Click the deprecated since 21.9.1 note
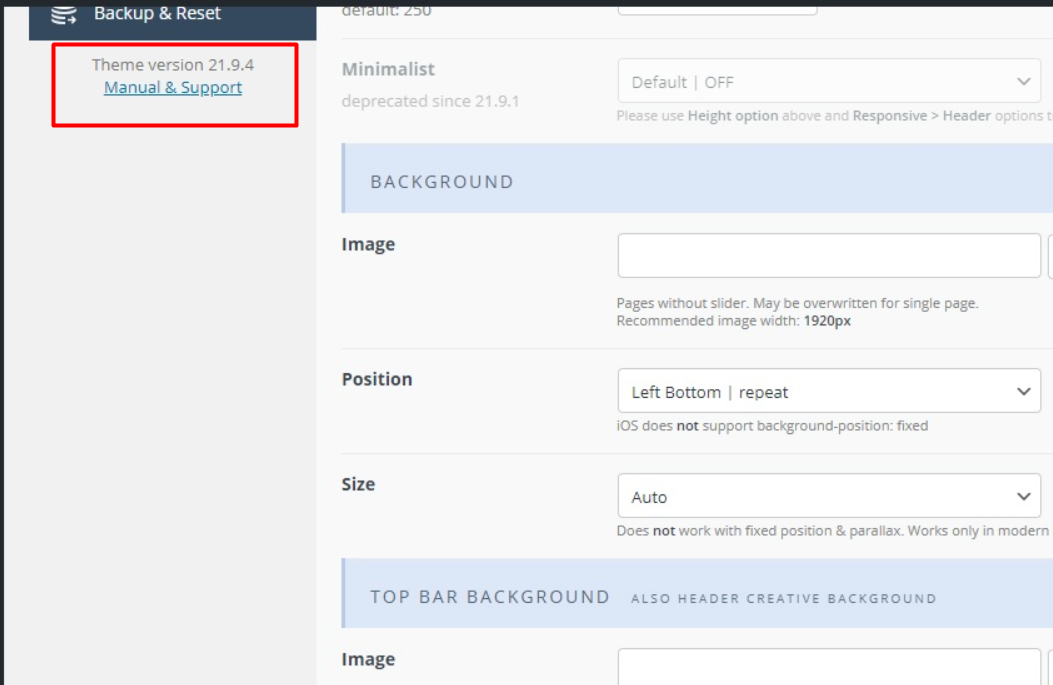The height and width of the screenshot is (685, 1053). click(430, 101)
